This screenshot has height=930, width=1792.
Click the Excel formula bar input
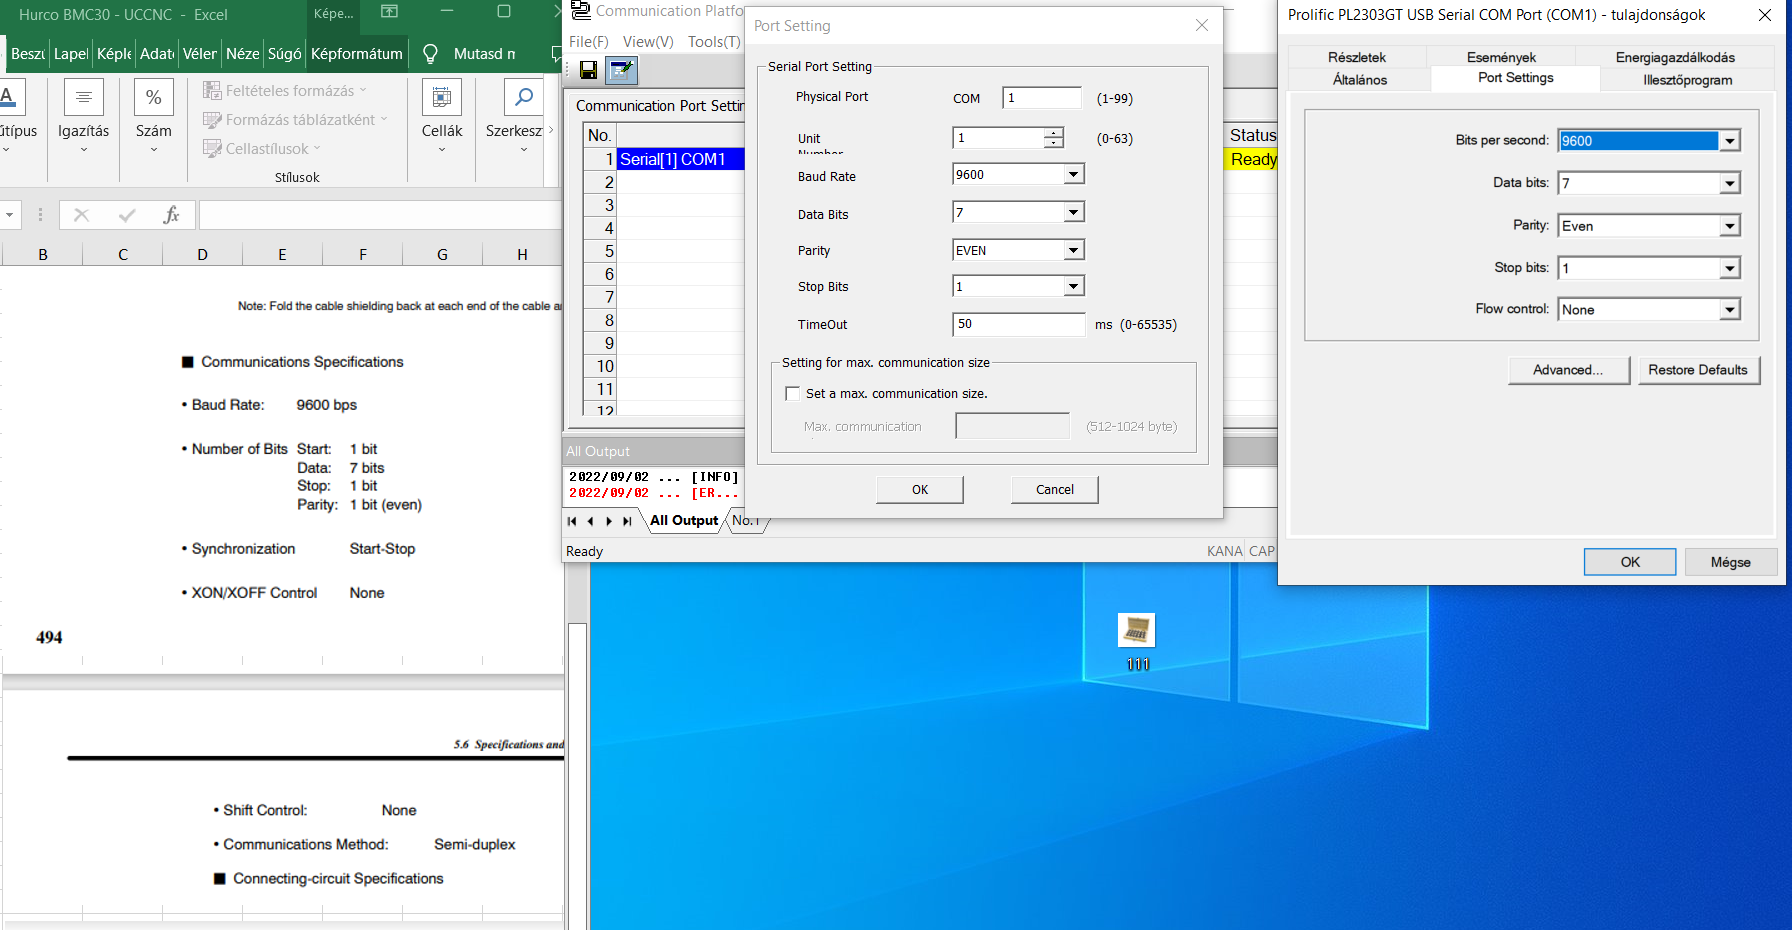pos(380,215)
